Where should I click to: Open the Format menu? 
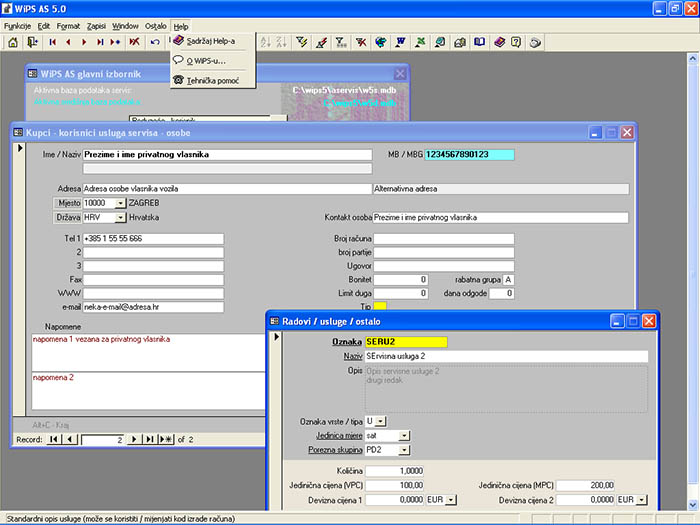point(68,26)
